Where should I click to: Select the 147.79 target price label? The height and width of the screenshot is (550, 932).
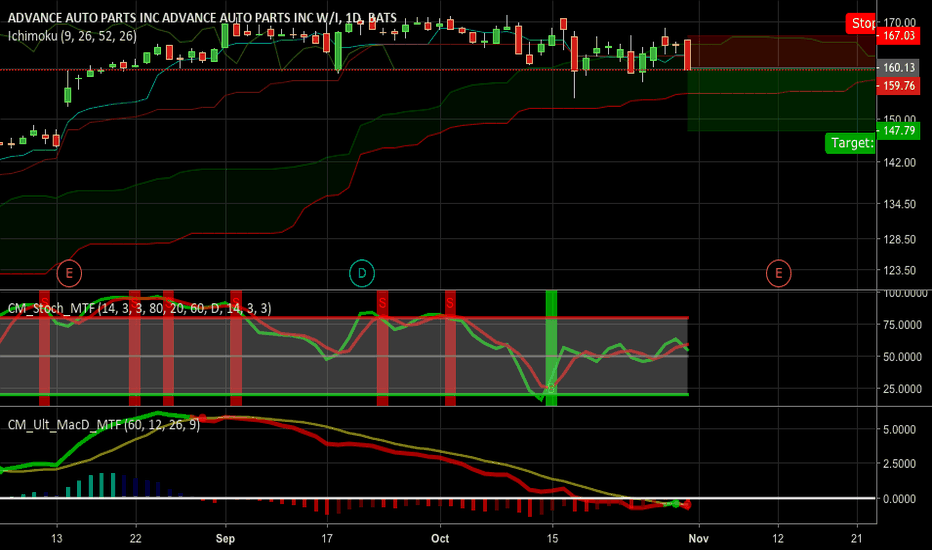(x=898, y=130)
